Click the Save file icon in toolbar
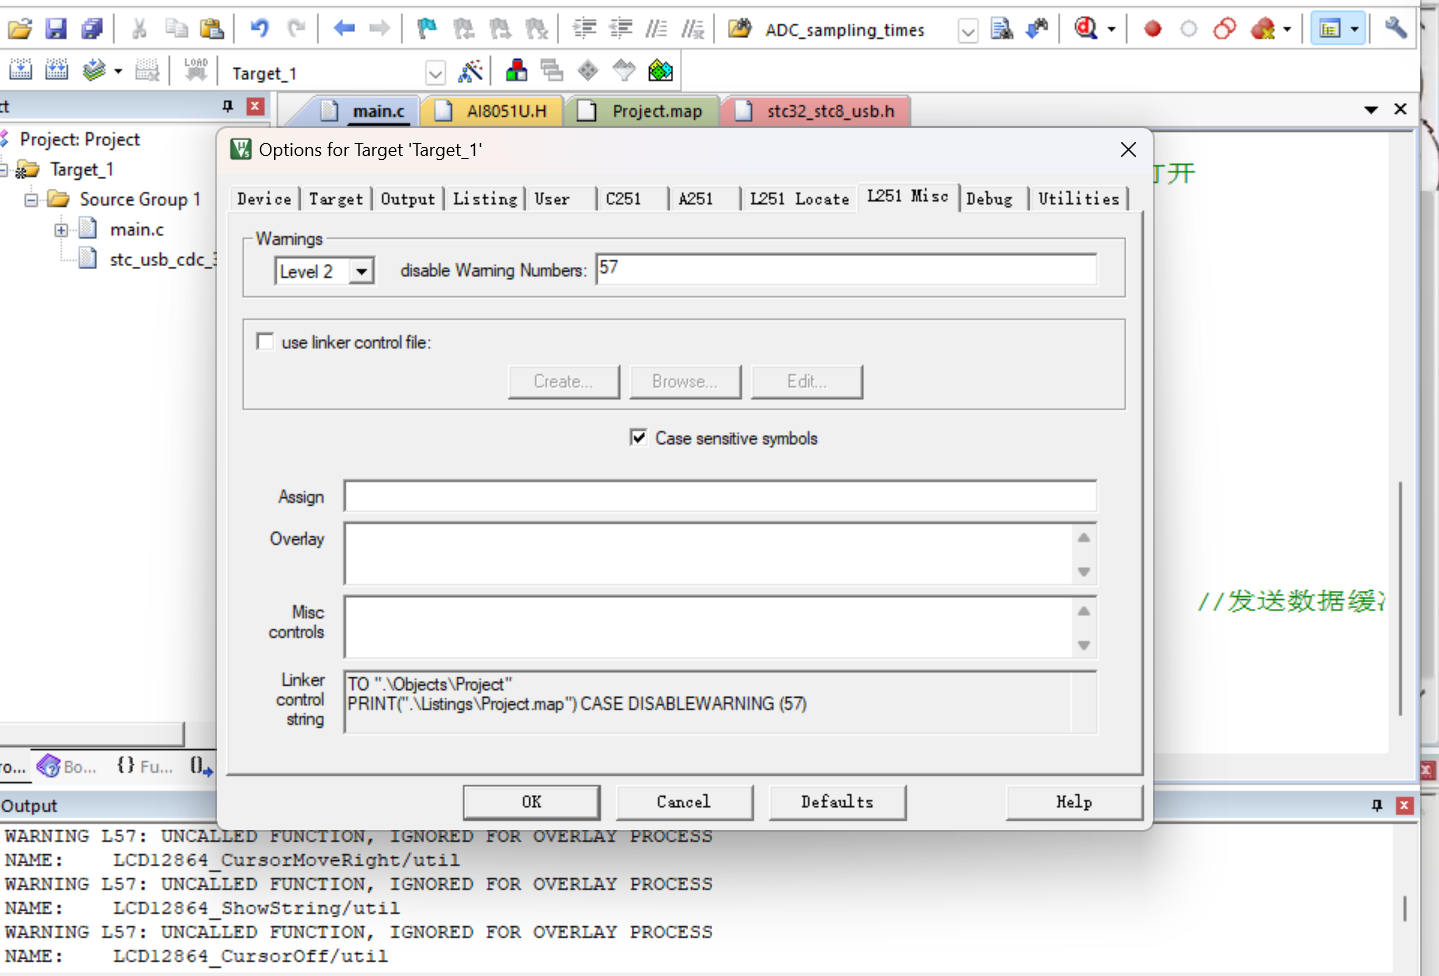 [56, 29]
